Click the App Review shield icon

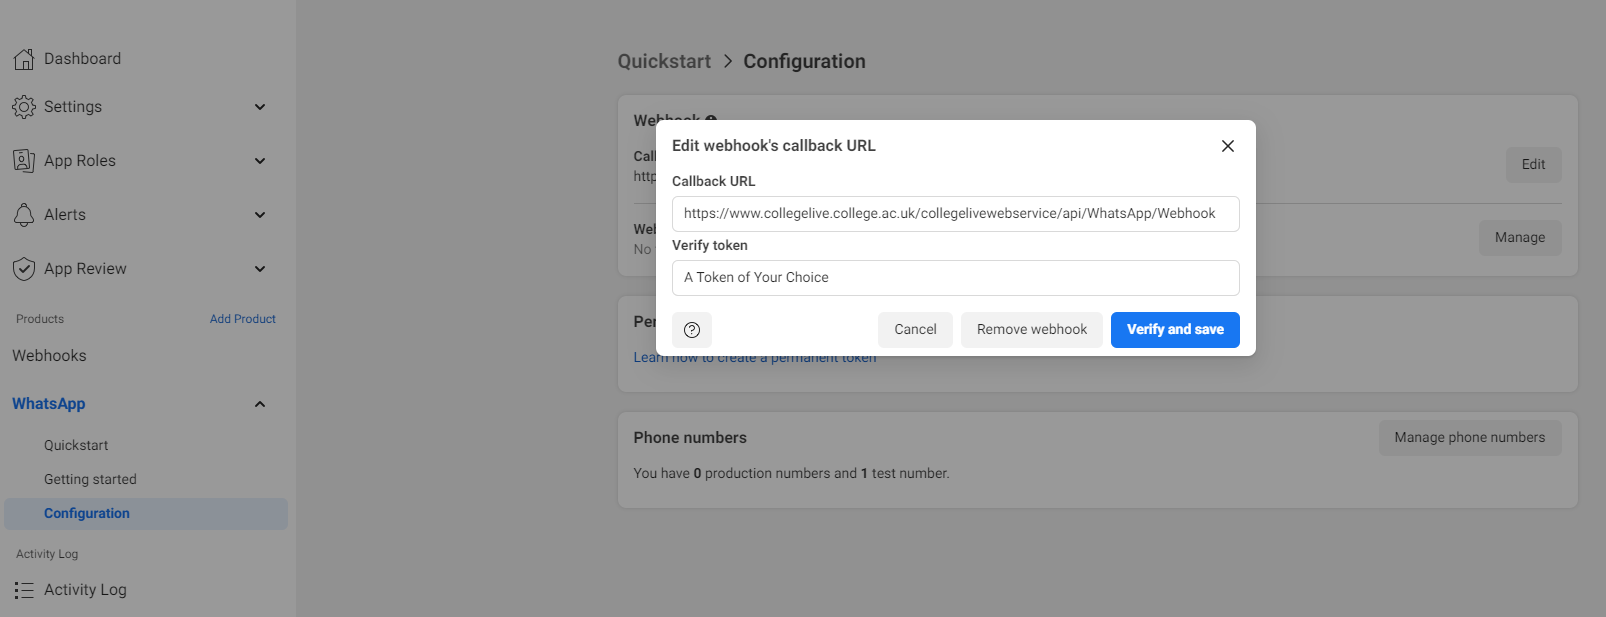[24, 269]
